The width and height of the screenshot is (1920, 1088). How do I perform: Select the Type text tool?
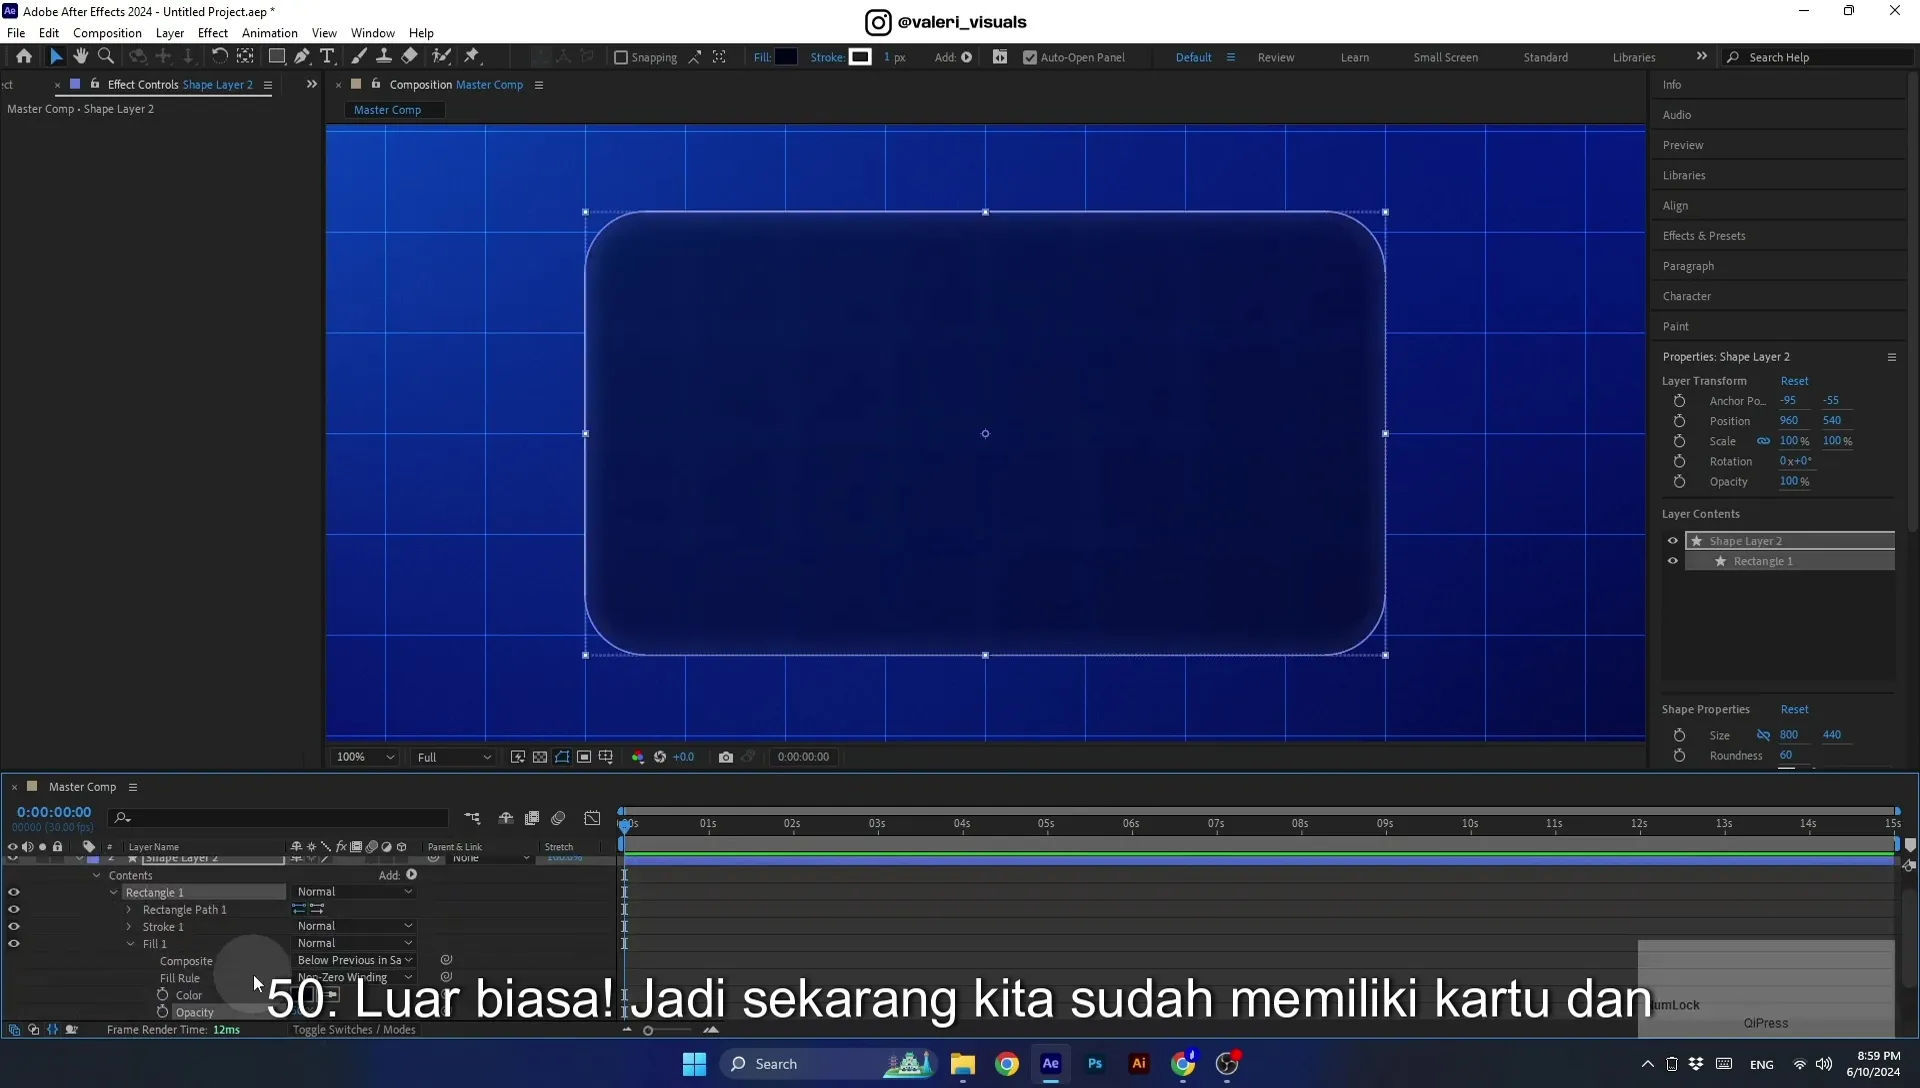(x=327, y=57)
